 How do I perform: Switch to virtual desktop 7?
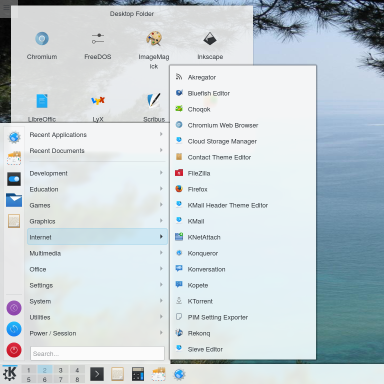point(61,379)
